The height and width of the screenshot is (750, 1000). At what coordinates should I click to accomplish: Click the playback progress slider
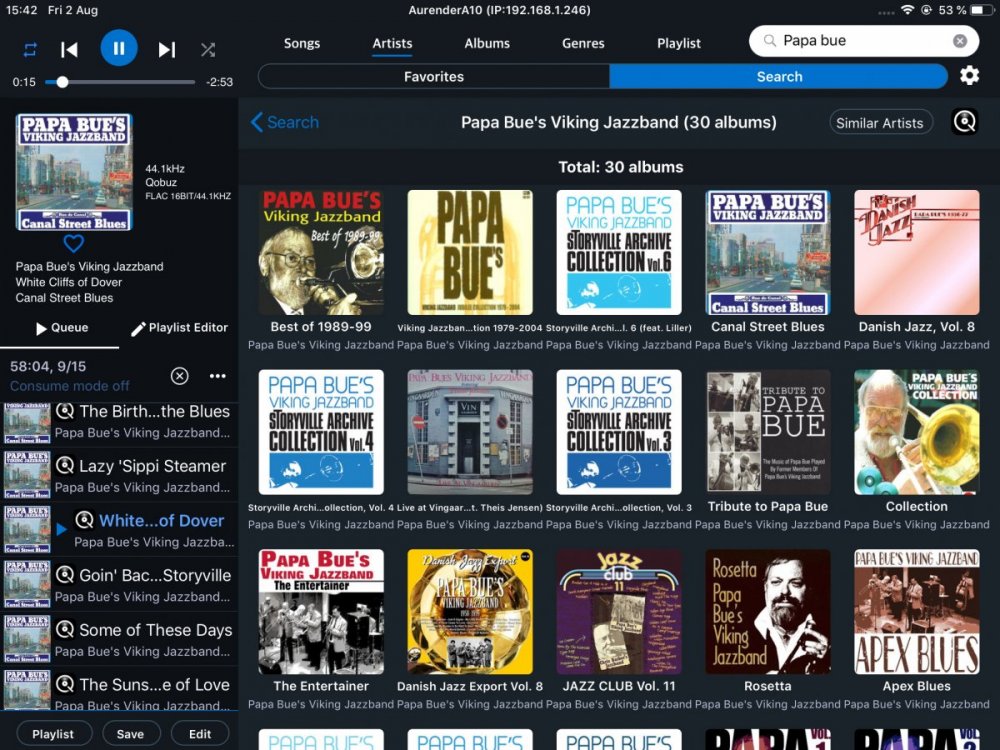[120, 82]
